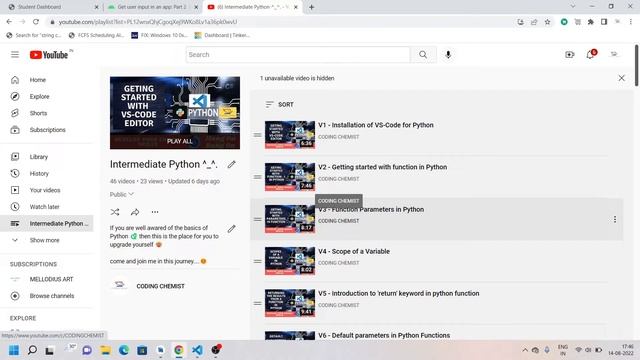Open V4 Scope of a Variable video
Screen dimensions: 640x360
(x=354, y=251)
